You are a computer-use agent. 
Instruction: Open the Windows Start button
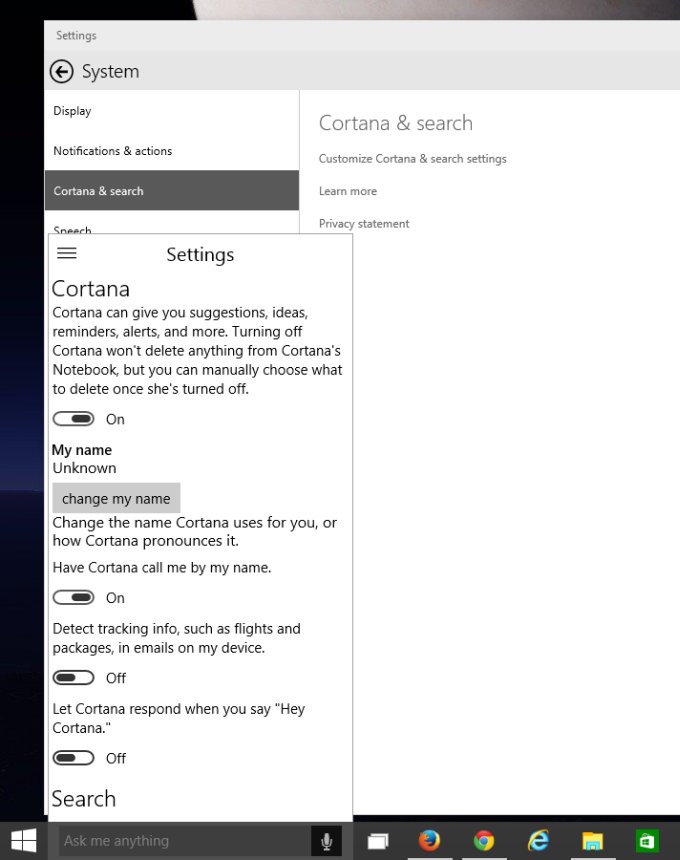point(24,840)
